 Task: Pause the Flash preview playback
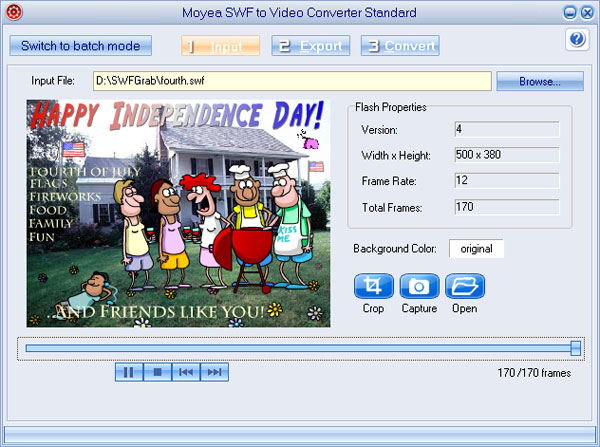point(129,372)
